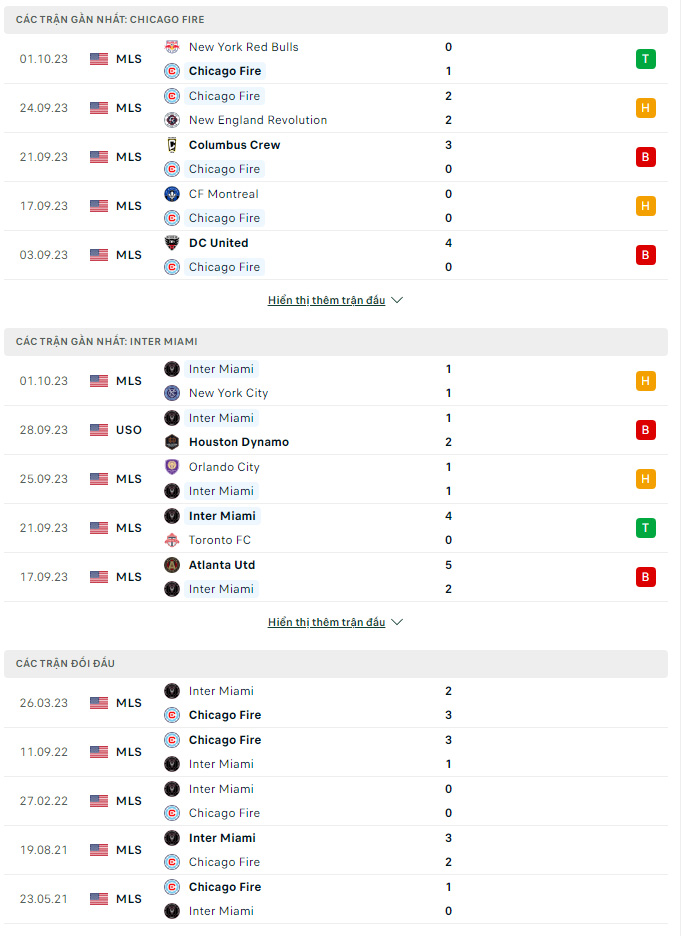Click the Toronto FC crest icon

(x=172, y=540)
